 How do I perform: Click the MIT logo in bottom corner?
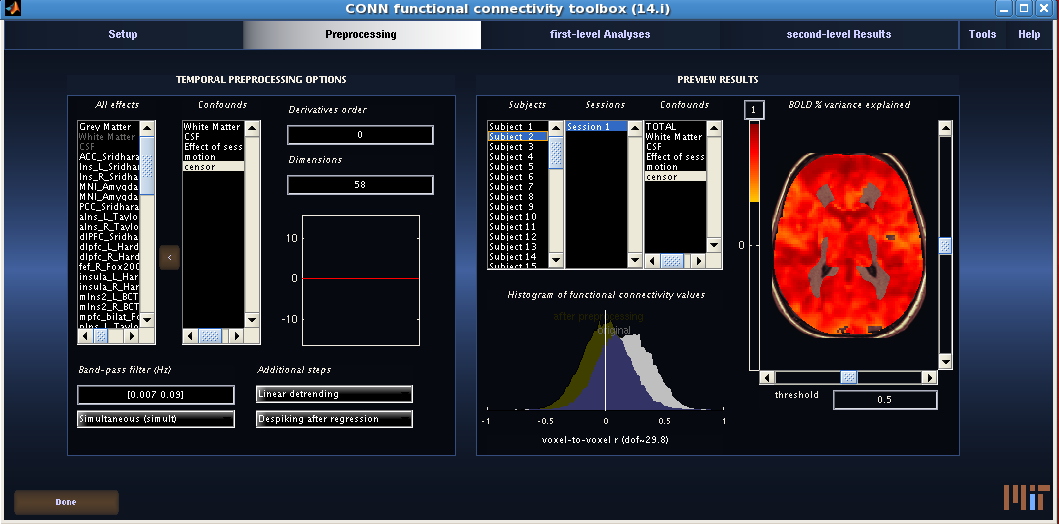1026,496
